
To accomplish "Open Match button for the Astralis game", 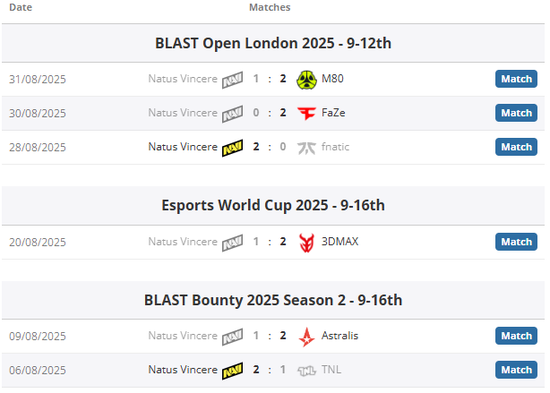I will click(x=516, y=336).
